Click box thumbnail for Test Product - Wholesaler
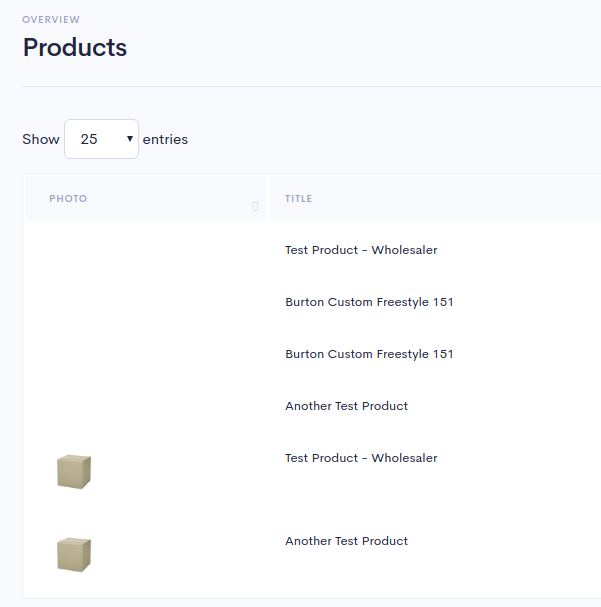Screen dimensions: 601x607 [74, 472]
